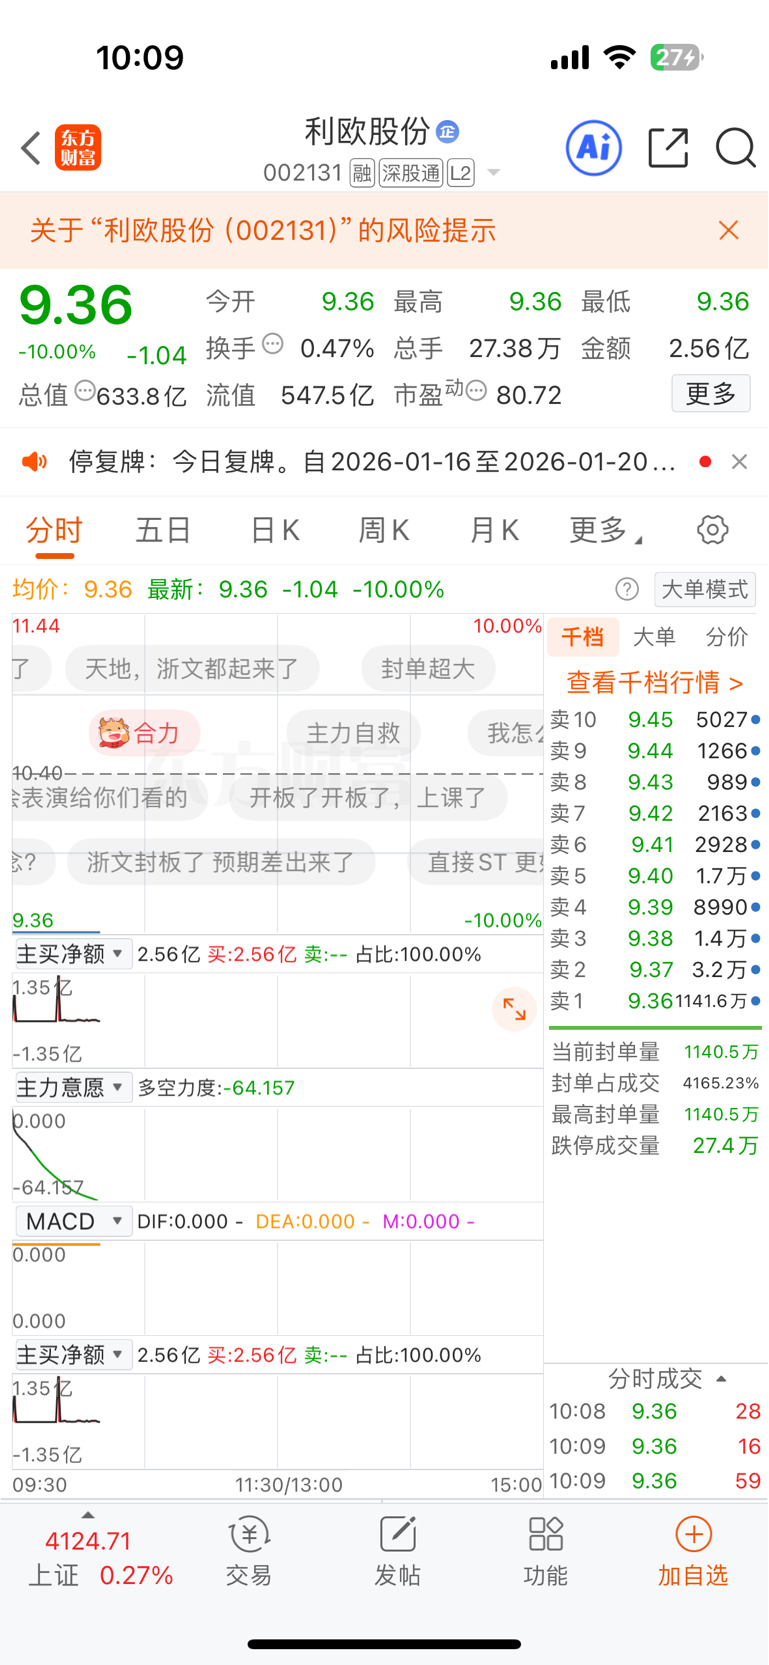Open 交易 in bottom bar

[x=249, y=1552]
